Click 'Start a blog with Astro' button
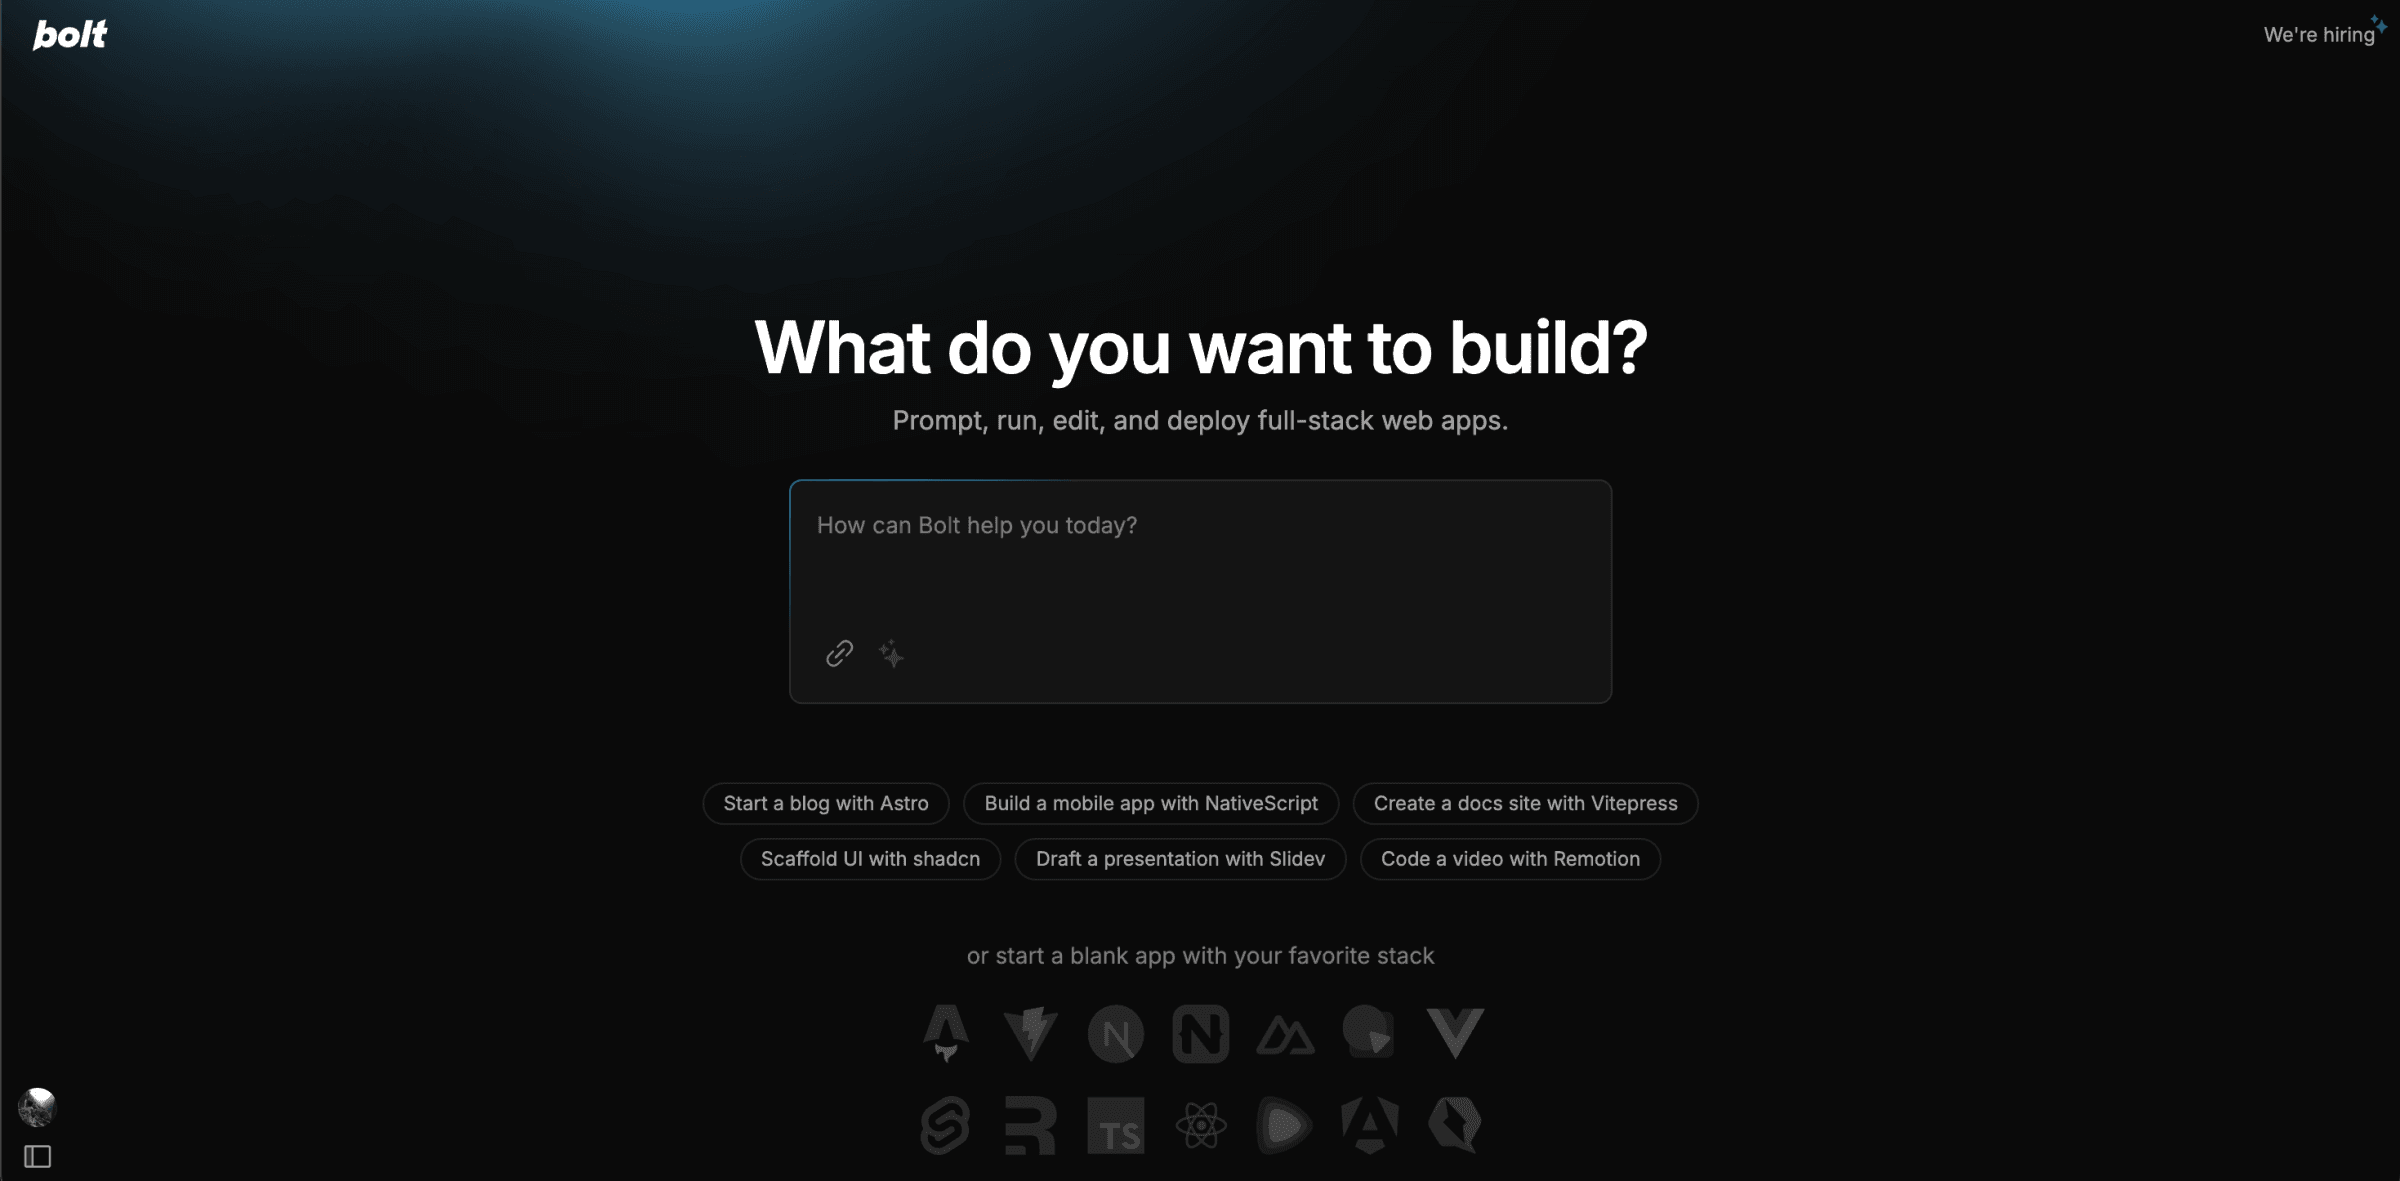The height and width of the screenshot is (1181, 2400). 827,802
